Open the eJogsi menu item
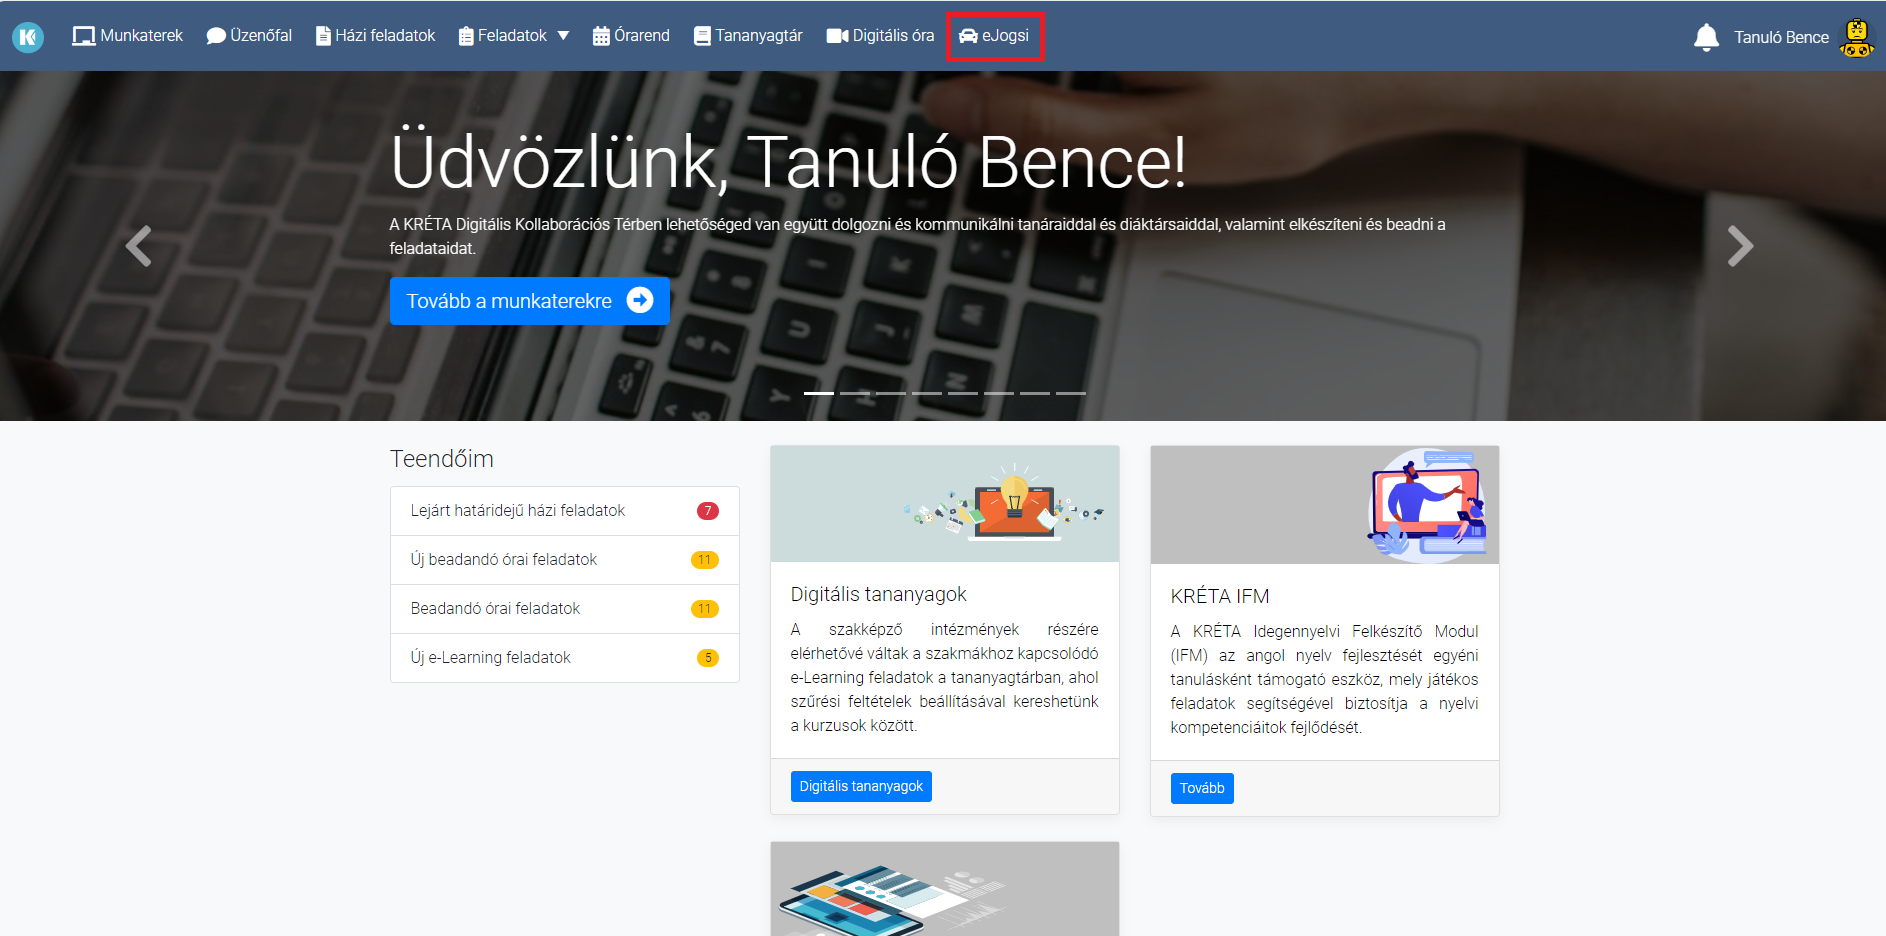This screenshot has width=1886, height=936. 994,36
